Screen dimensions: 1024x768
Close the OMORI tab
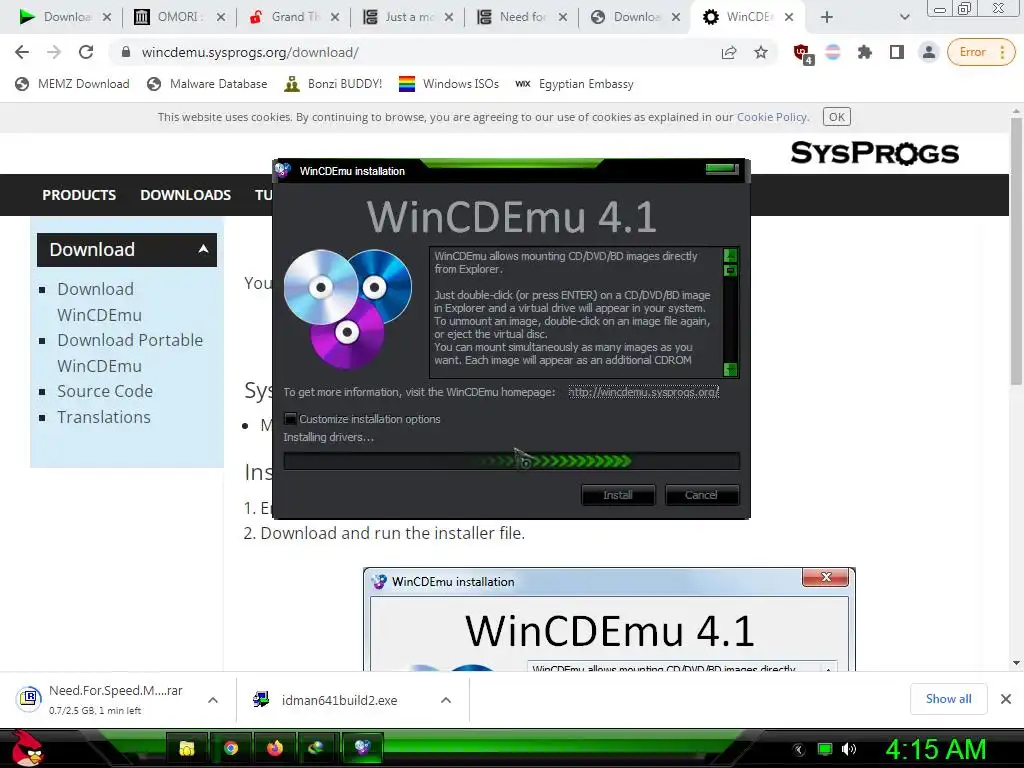click(x=221, y=17)
